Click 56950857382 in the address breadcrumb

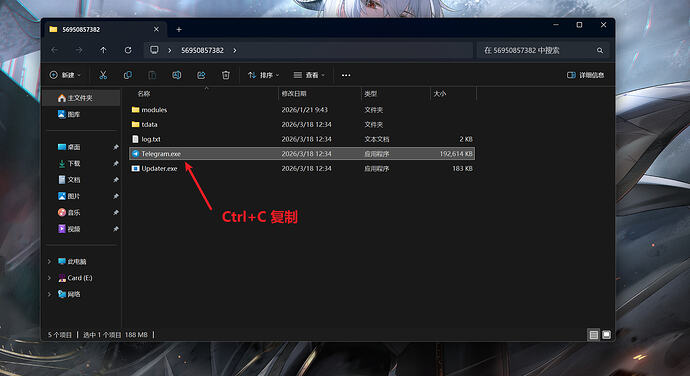tap(202, 50)
